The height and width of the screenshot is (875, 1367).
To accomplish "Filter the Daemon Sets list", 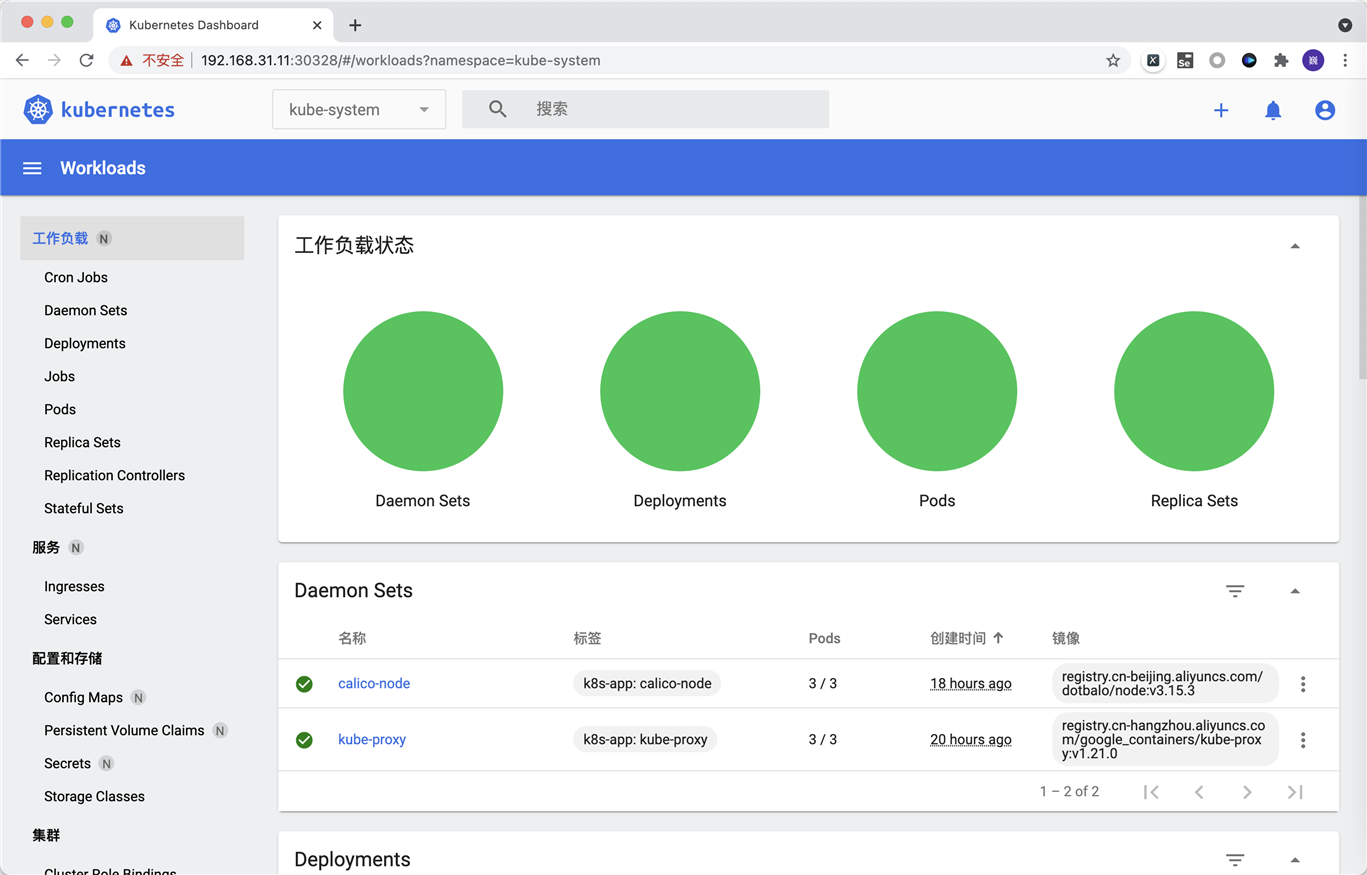I will coord(1235,591).
